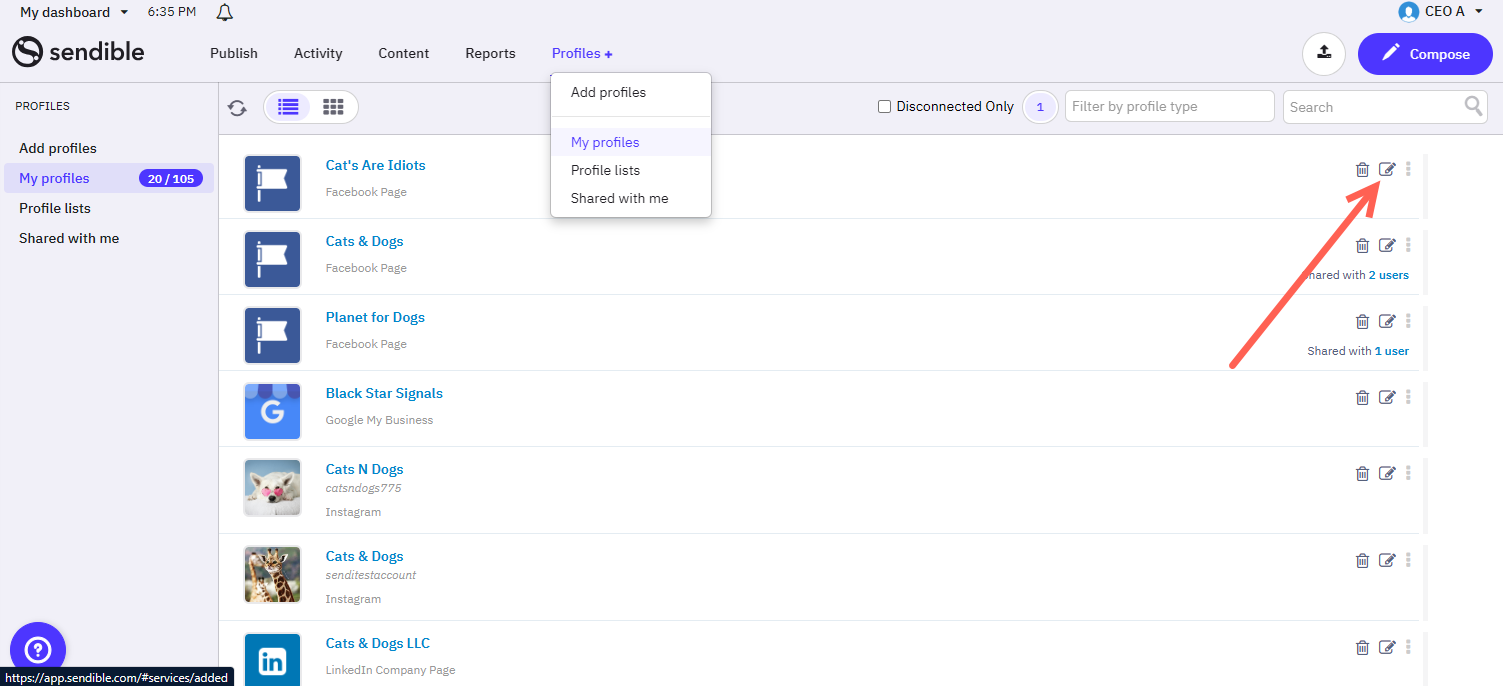Edit the Cats & Dogs Facebook Page
This screenshot has width=1503, height=686.
coord(1387,245)
